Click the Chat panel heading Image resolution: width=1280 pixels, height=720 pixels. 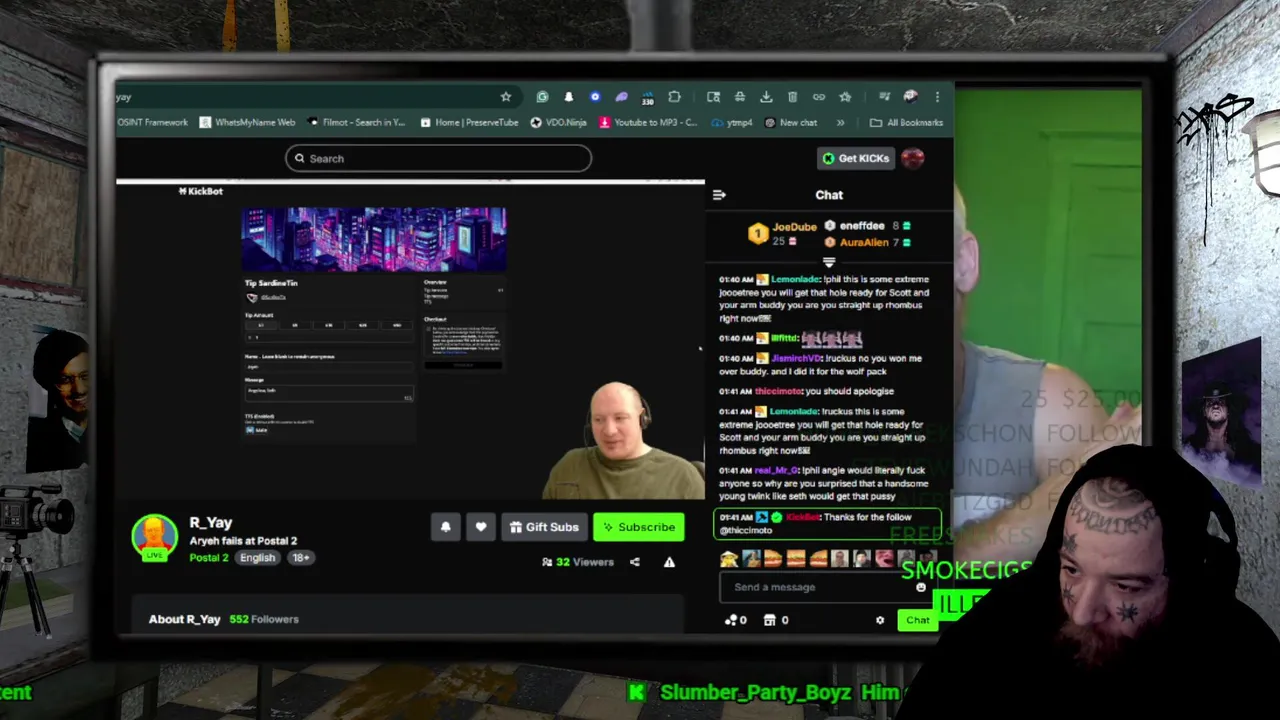tap(829, 195)
